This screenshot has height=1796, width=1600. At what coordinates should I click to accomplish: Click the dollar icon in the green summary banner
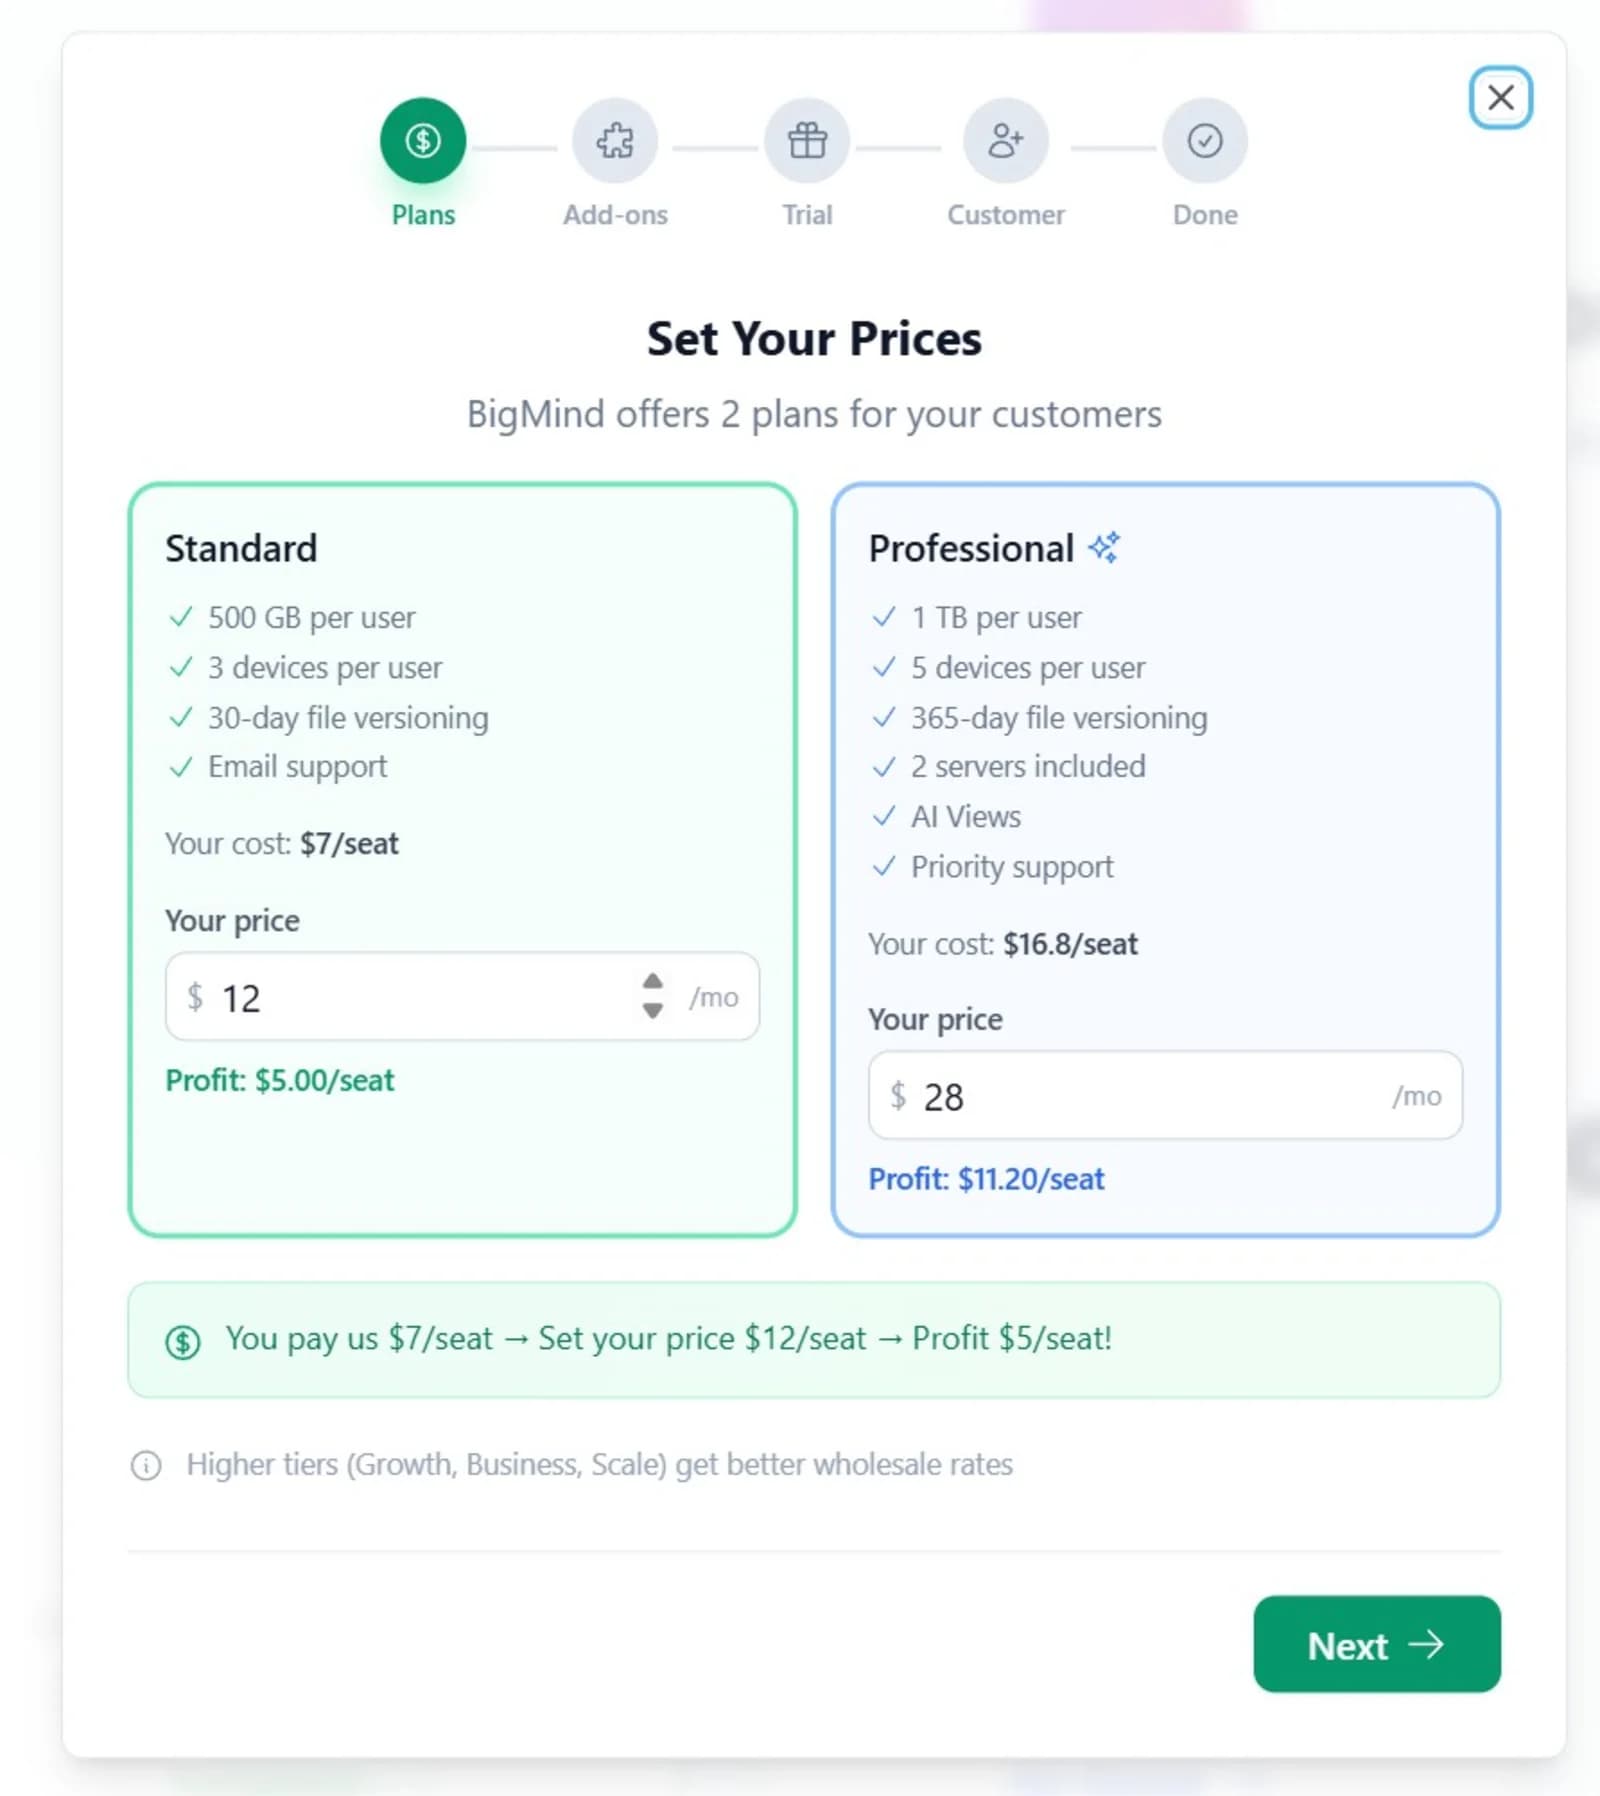tap(182, 1340)
